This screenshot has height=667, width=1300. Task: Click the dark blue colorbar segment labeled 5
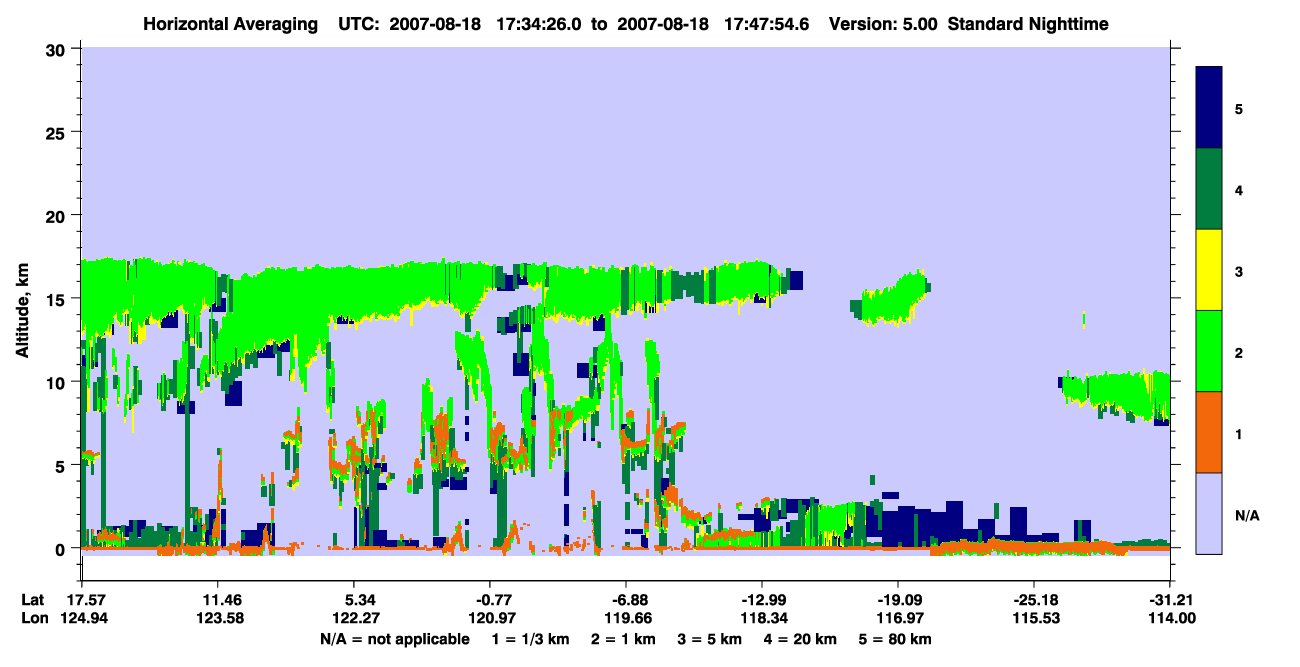[1209, 108]
